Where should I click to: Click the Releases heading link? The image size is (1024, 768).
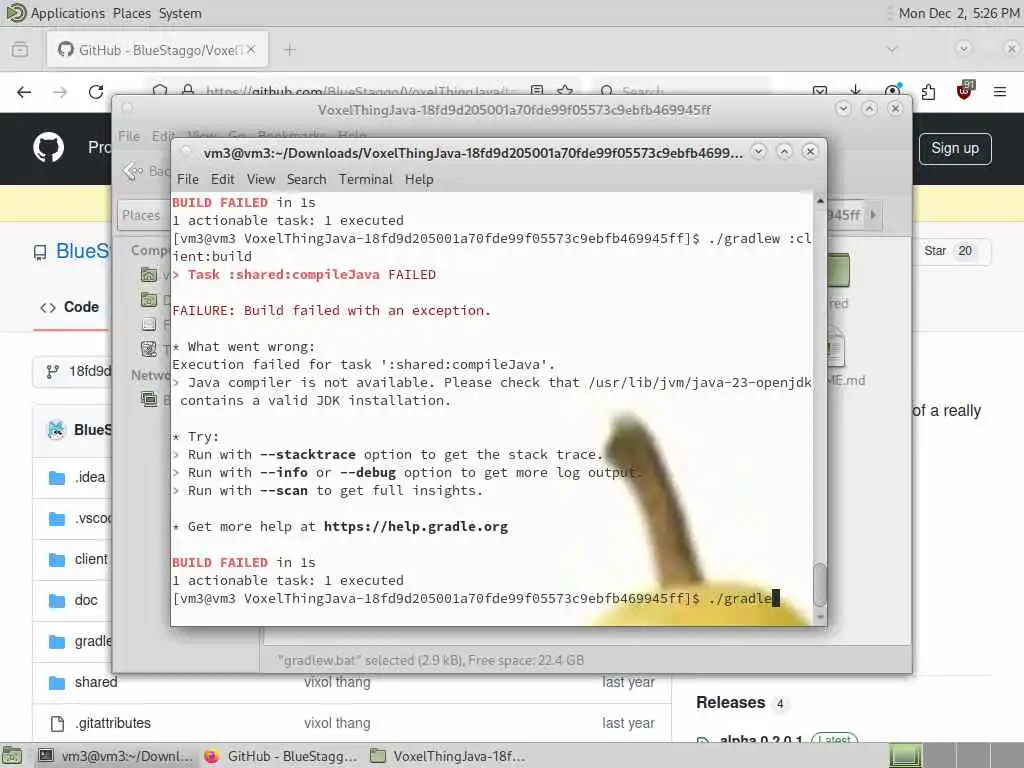pos(730,703)
